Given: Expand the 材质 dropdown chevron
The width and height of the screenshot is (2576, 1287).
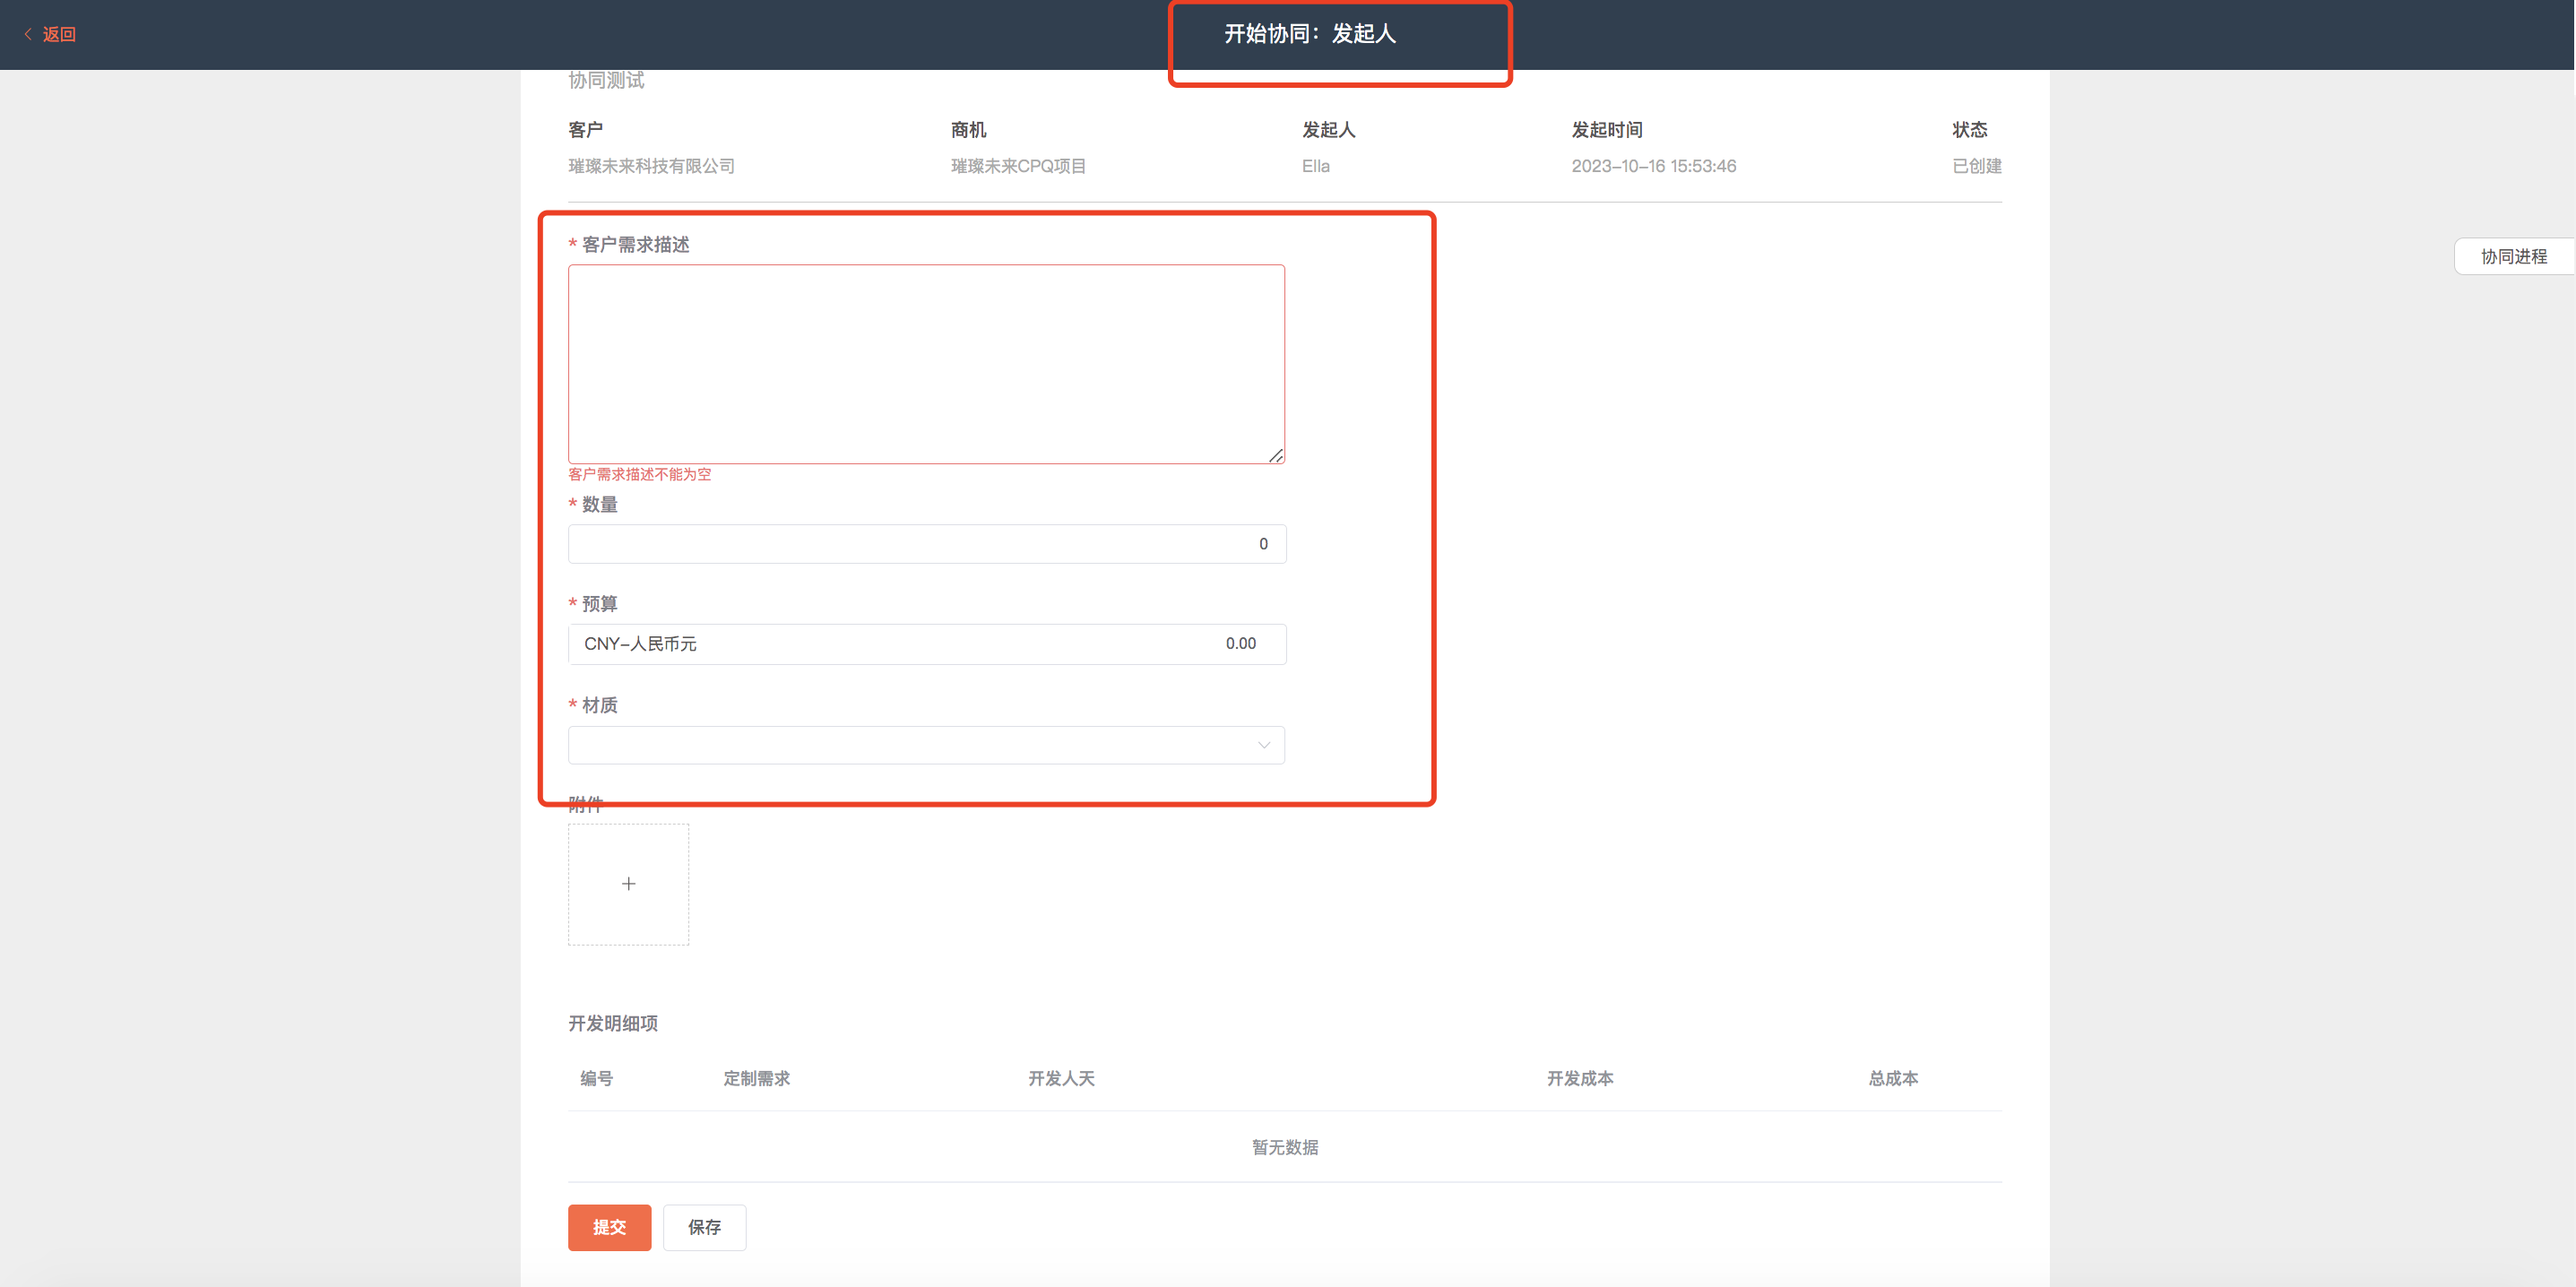Looking at the screenshot, I should pyautogui.click(x=1264, y=745).
